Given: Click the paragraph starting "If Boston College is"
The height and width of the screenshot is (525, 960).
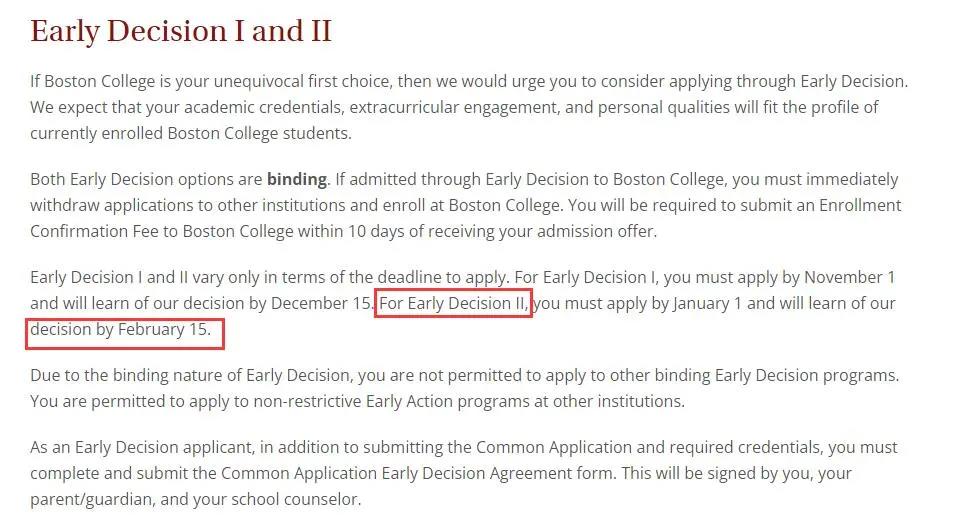Looking at the screenshot, I should [x=468, y=107].
